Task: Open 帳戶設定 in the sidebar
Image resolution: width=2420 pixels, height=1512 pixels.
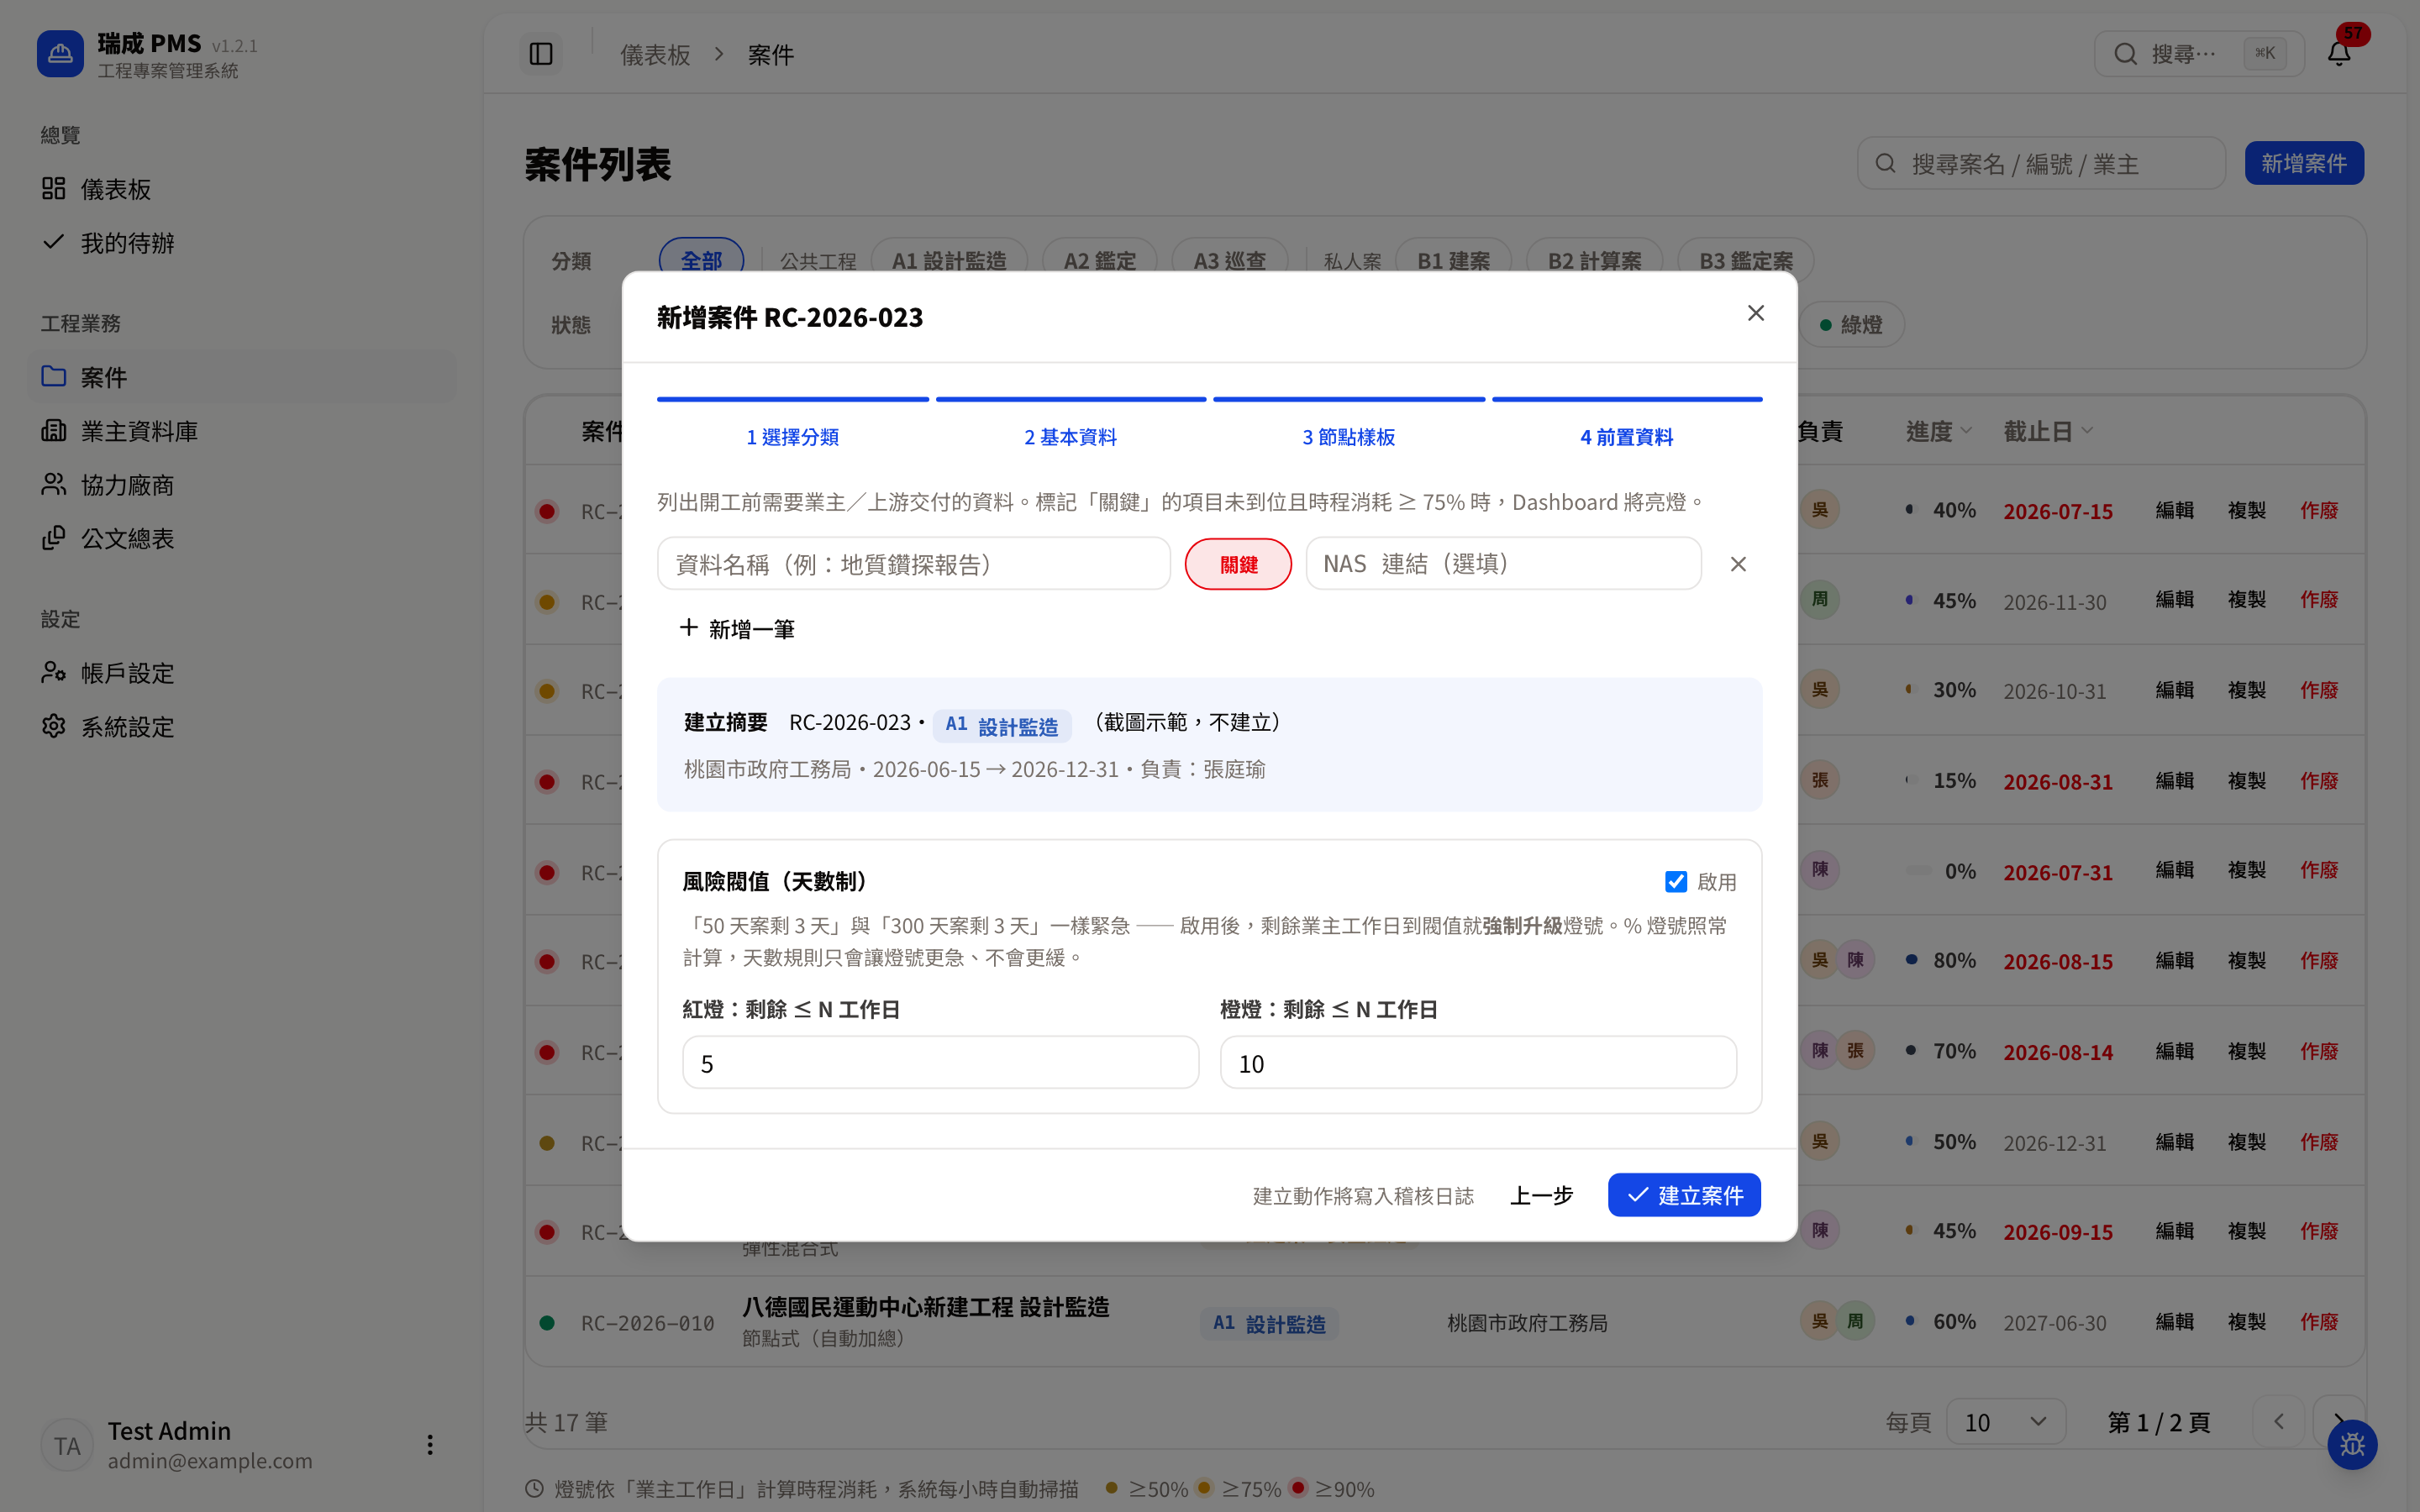Action: [x=242, y=673]
